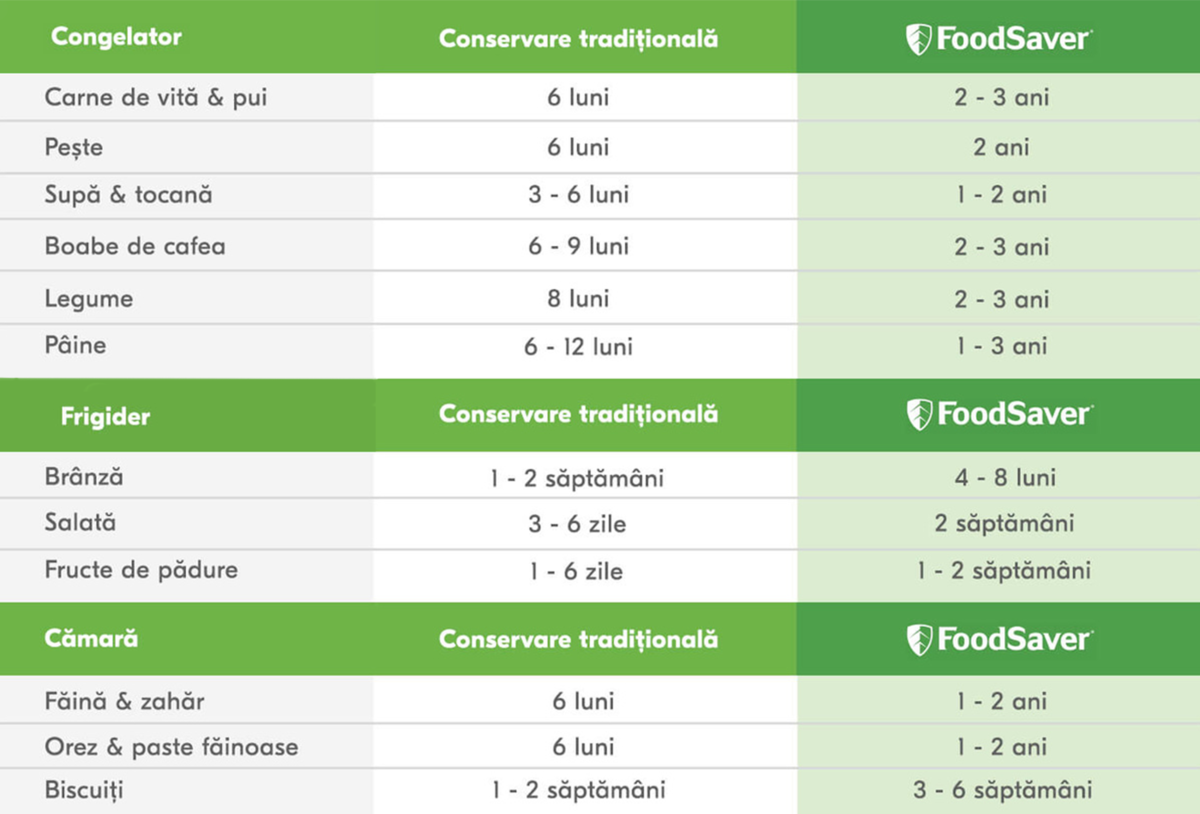Select the Biscuiți row label

[85, 790]
